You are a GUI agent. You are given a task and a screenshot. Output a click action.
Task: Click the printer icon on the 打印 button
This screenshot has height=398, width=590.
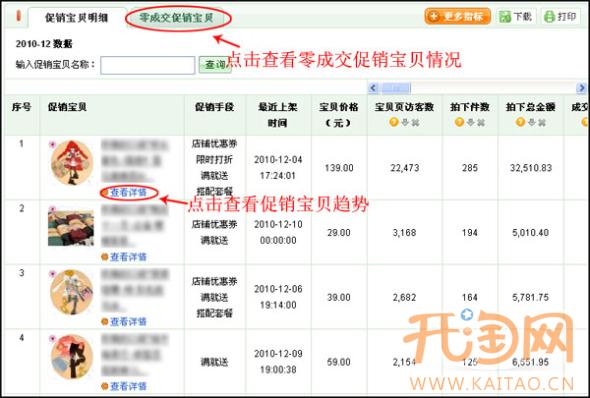pyautogui.click(x=550, y=17)
